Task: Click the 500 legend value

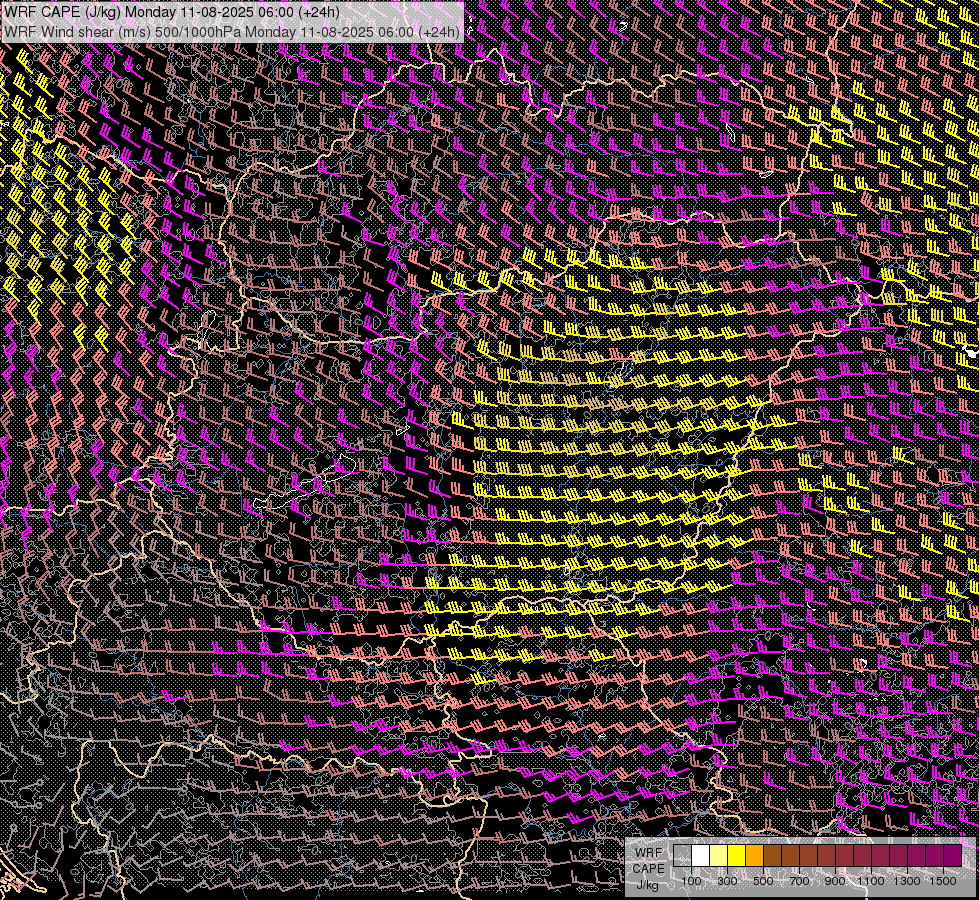Action: pyautogui.click(x=763, y=881)
